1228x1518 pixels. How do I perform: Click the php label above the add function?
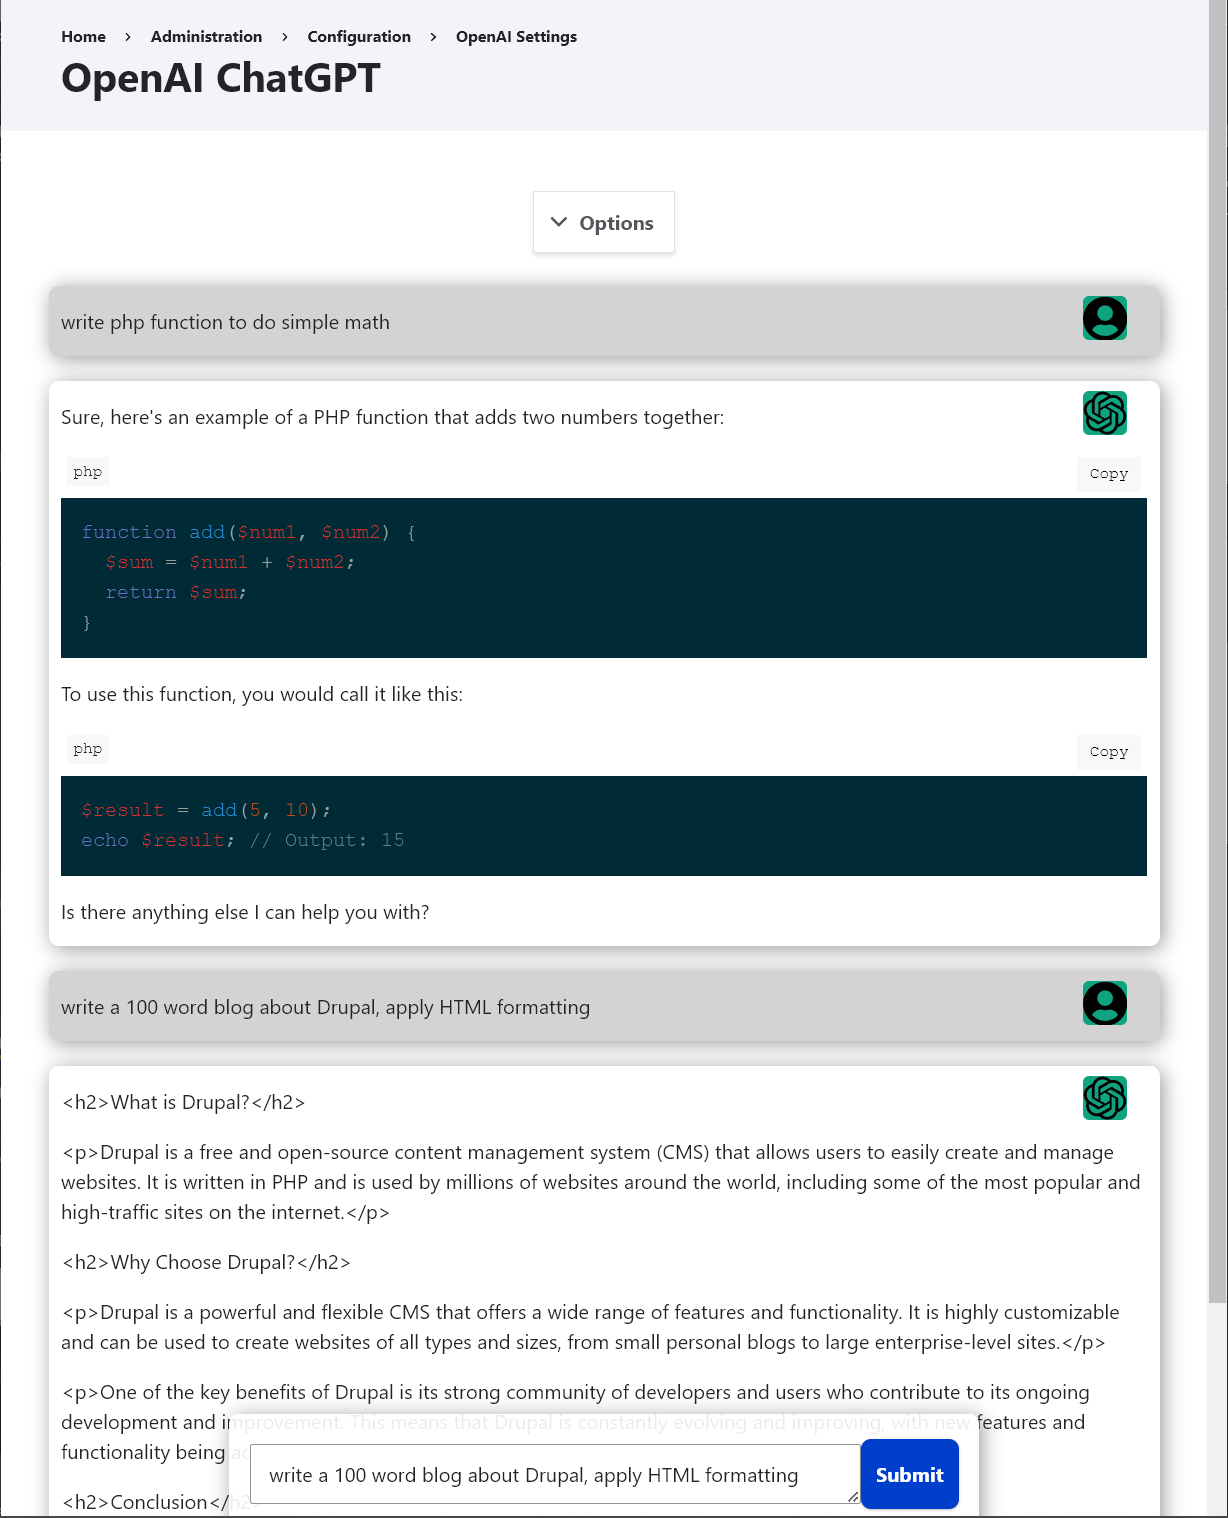point(88,472)
